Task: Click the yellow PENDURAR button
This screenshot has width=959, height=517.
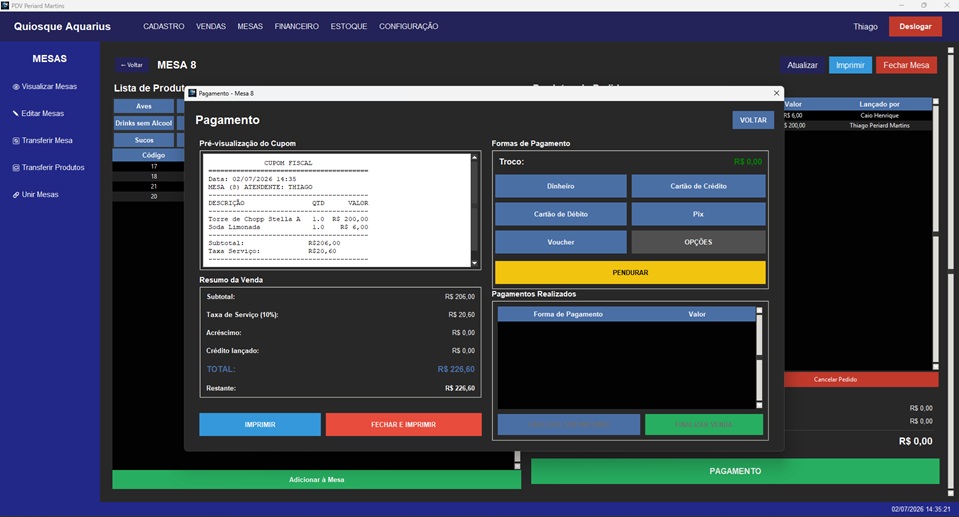Action: click(x=630, y=272)
